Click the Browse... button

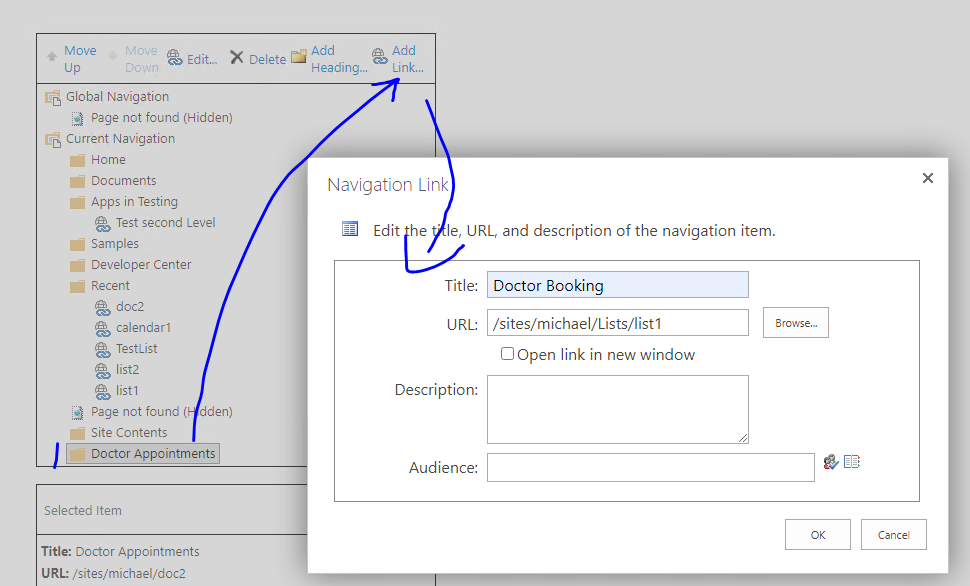[x=796, y=323]
